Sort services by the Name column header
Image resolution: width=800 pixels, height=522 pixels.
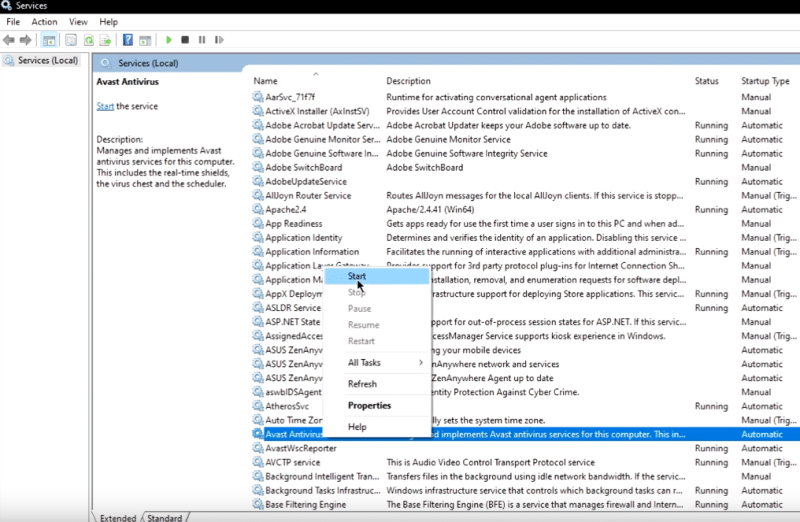pyautogui.click(x=265, y=81)
